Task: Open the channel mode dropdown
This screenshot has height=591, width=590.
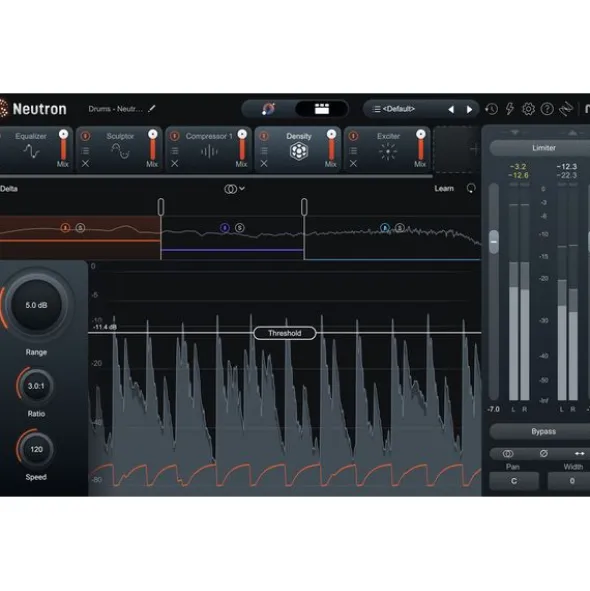Action: [x=234, y=189]
